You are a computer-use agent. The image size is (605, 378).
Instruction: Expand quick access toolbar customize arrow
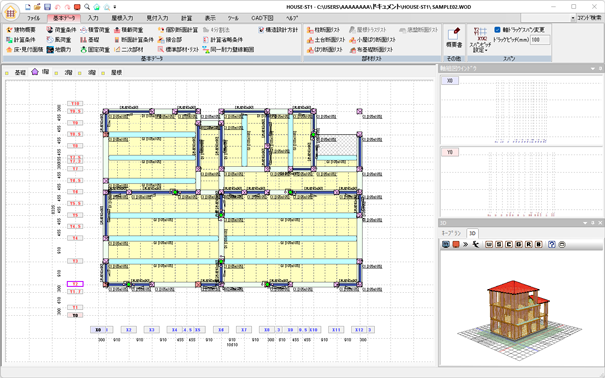(x=115, y=7)
